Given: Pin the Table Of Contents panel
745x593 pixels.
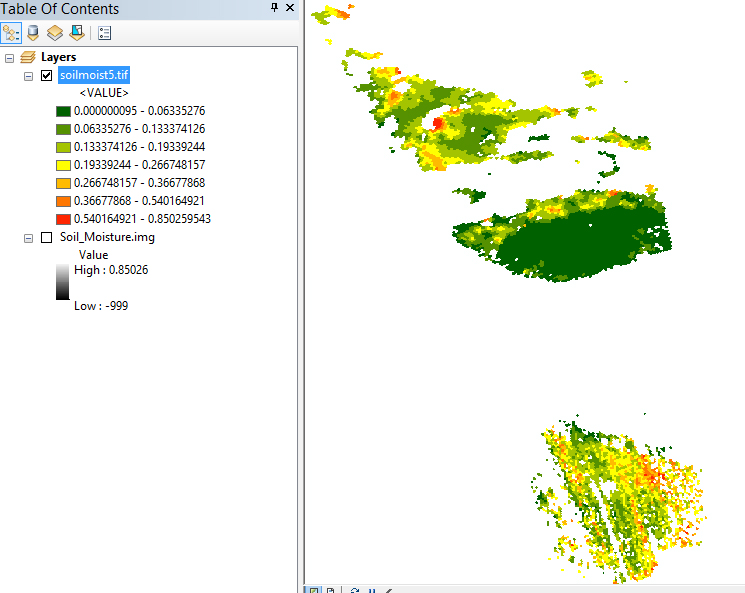Looking at the screenshot, I should 275,9.
